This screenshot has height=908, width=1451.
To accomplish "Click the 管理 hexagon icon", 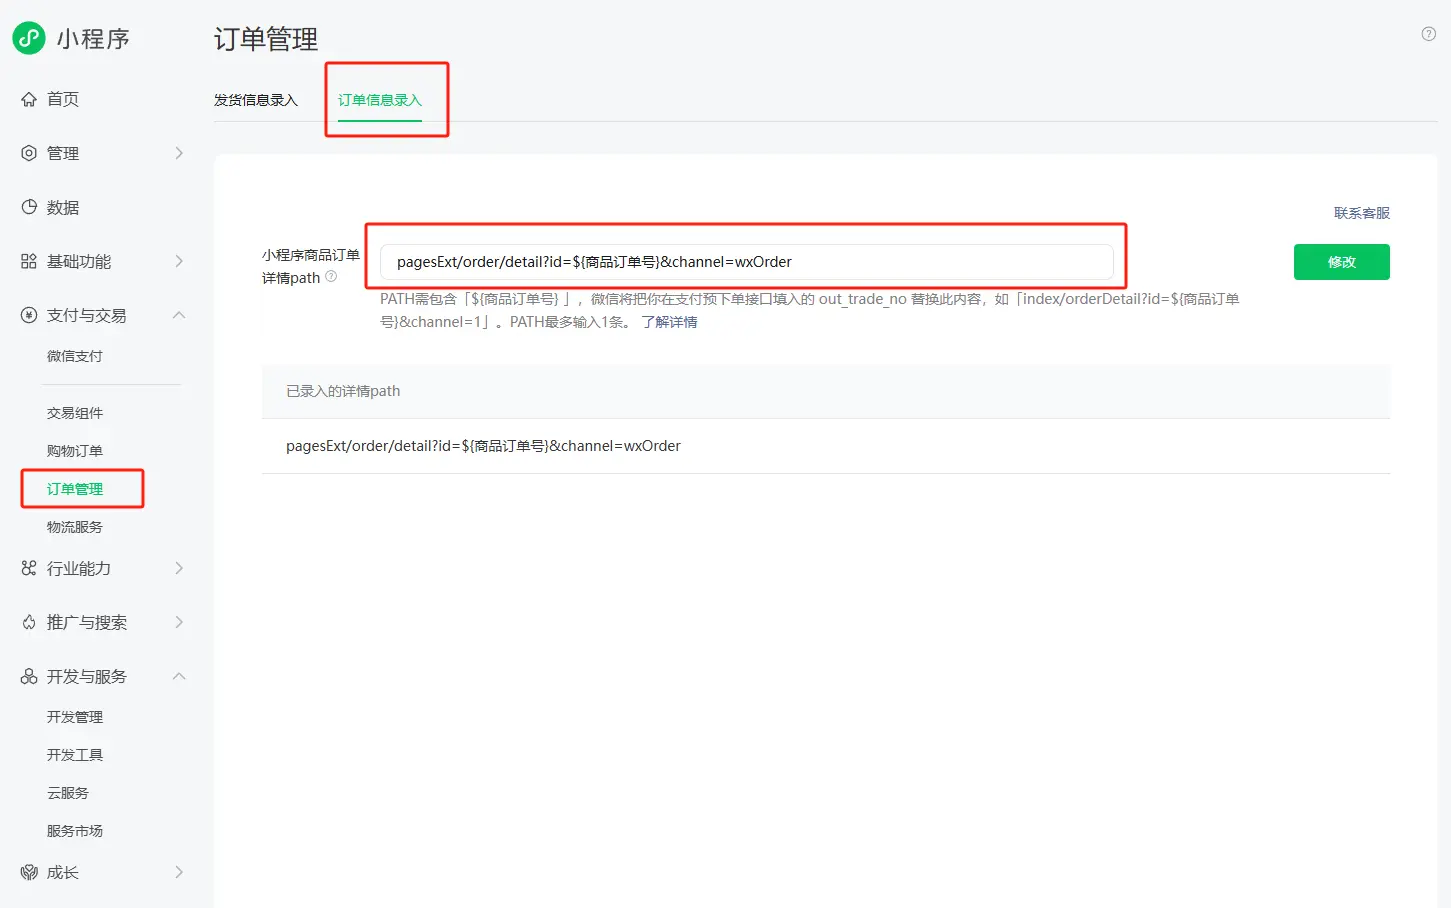I will [x=29, y=153].
